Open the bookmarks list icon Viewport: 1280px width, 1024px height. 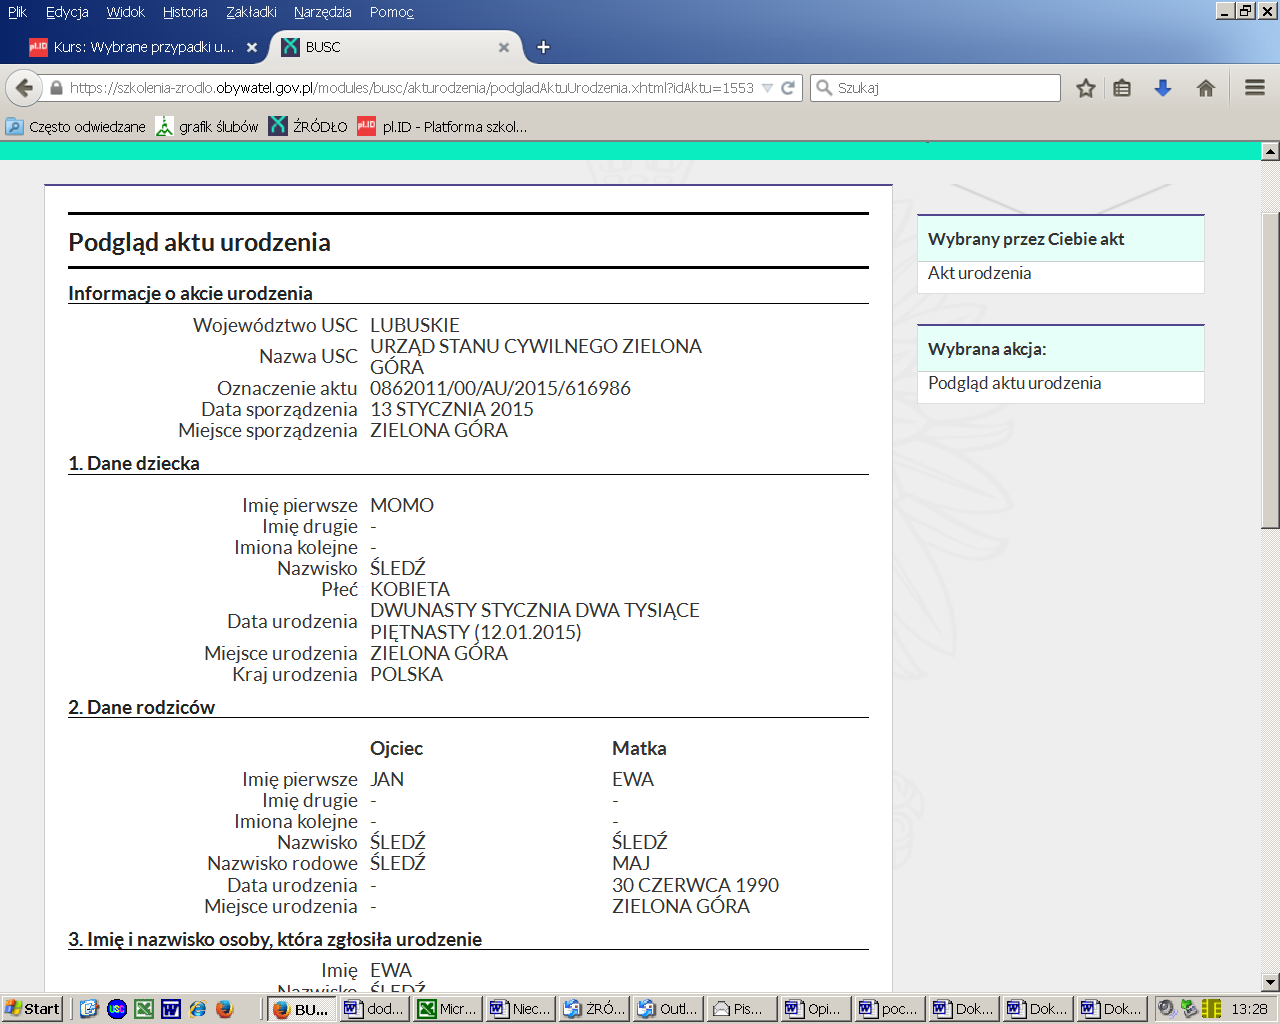click(1122, 88)
